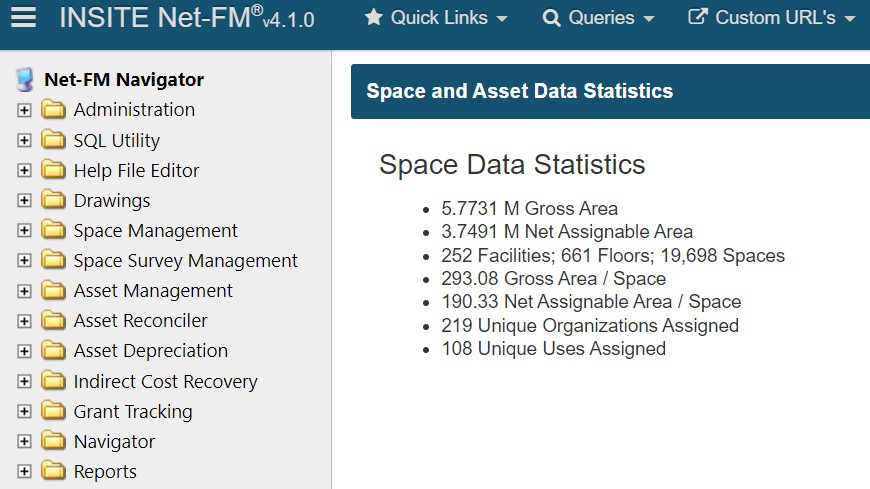Click the SQL Utility folder icon
Image resolution: width=870 pixels, height=489 pixels.
(53, 140)
